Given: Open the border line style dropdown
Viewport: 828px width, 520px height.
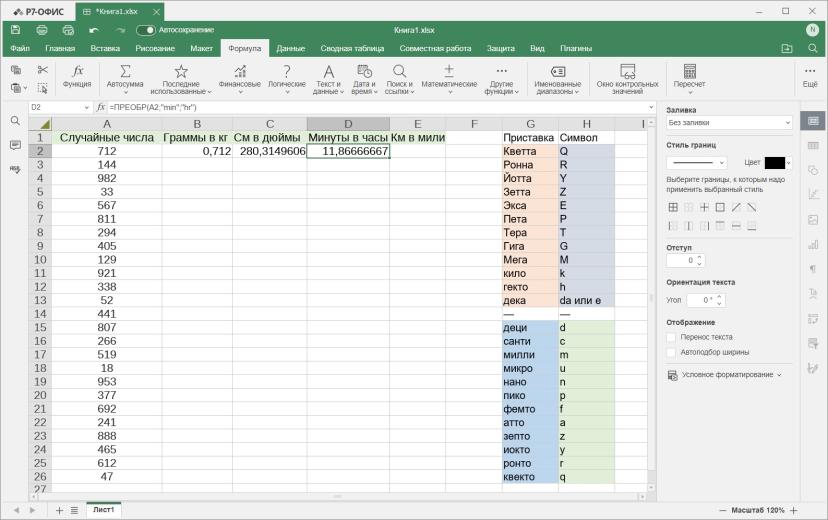Looking at the screenshot, I should click(697, 163).
